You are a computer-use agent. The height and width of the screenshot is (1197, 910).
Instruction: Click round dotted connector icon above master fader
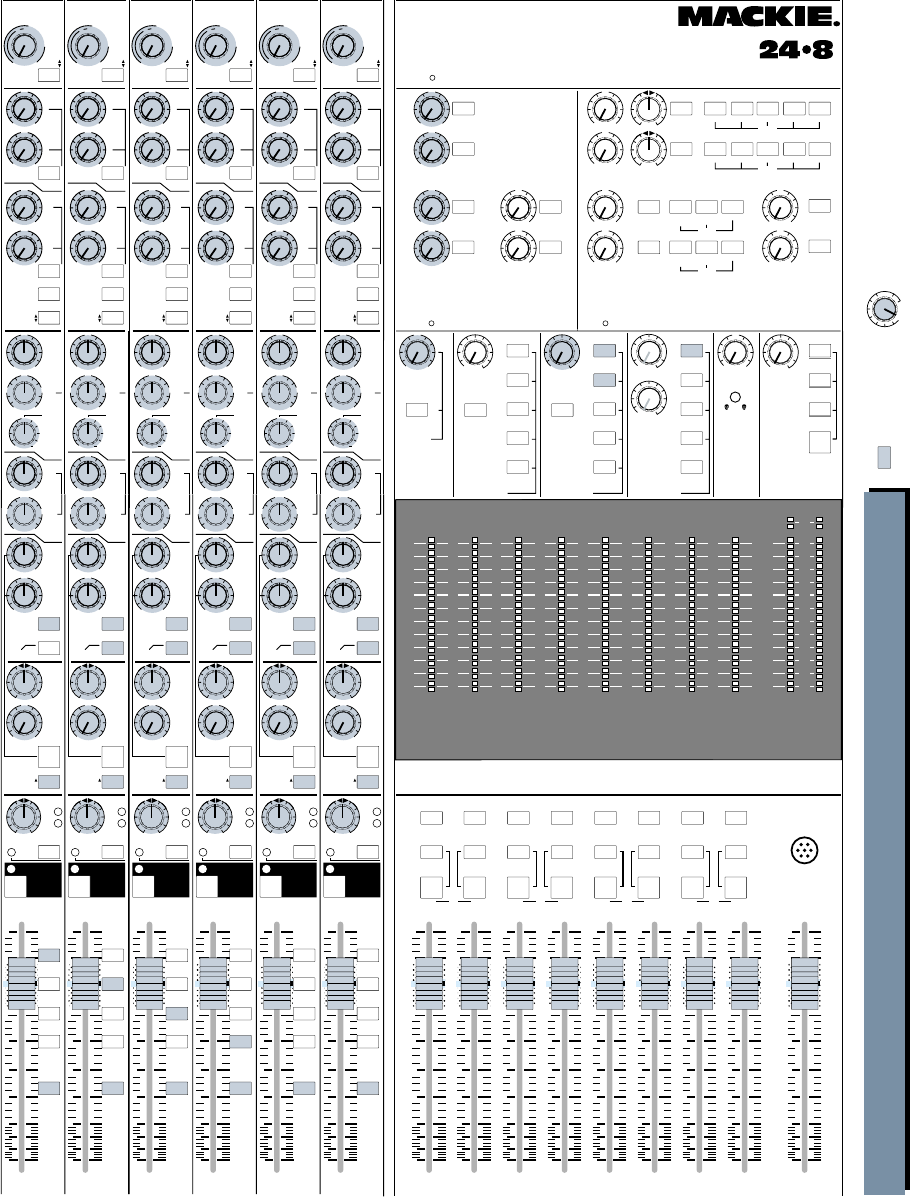(805, 850)
